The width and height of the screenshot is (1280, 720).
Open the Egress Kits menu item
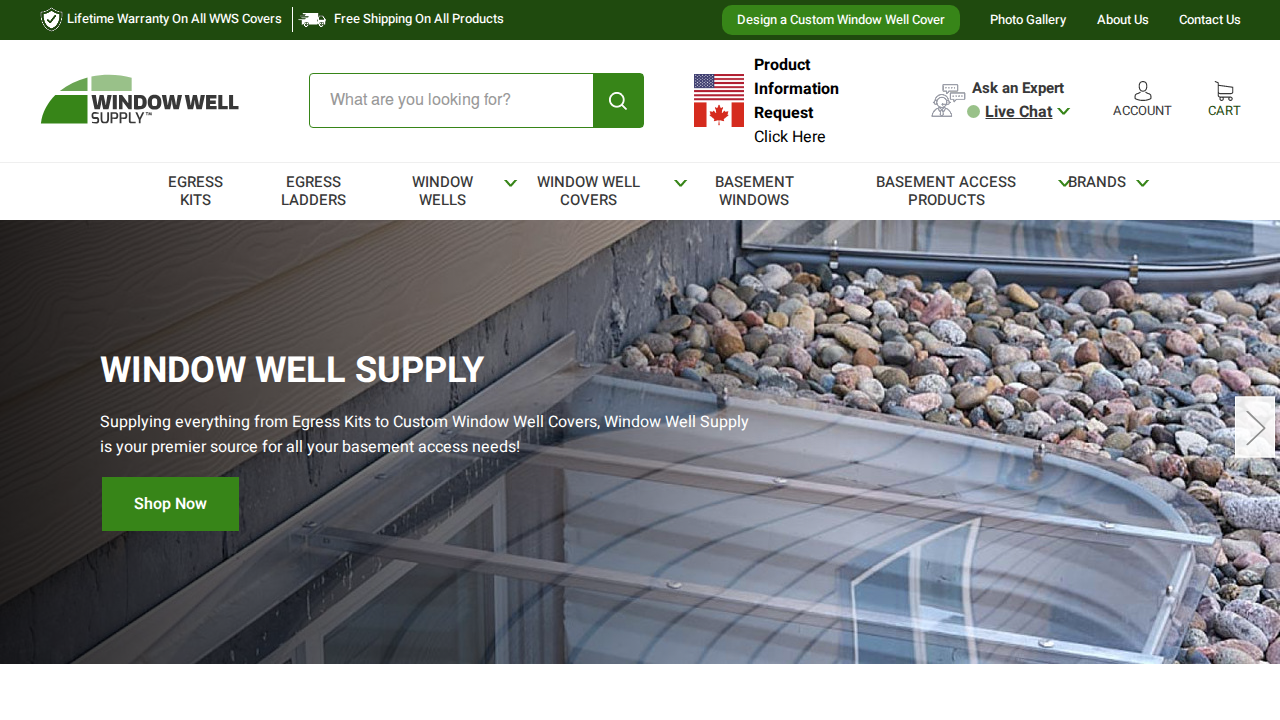(x=195, y=191)
